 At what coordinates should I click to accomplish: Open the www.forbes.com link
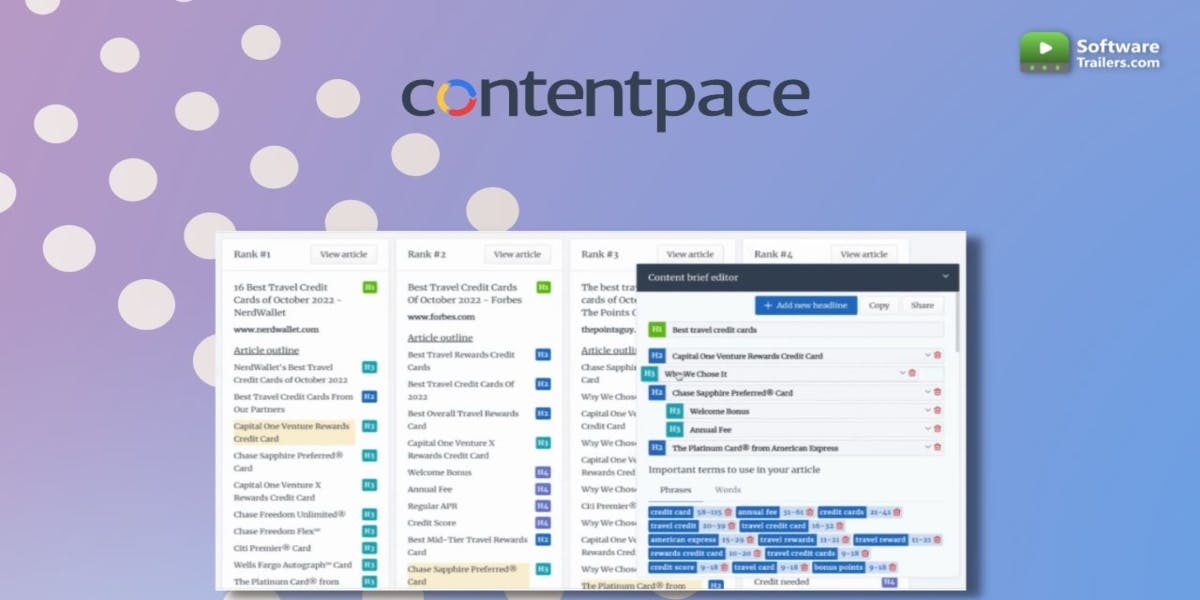pos(440,316)
